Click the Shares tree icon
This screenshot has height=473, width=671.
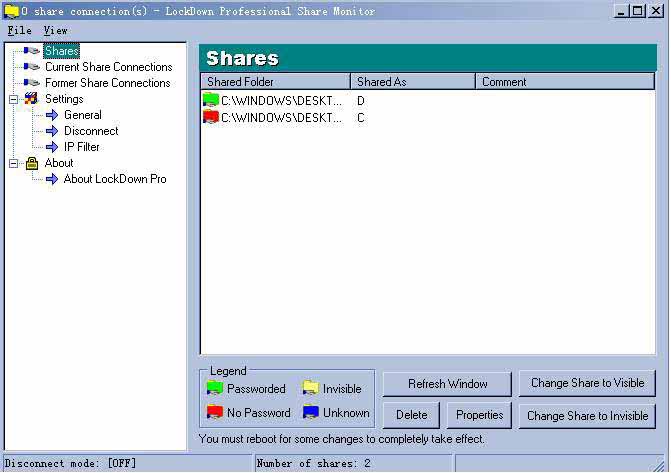click(x=31, y=51)
